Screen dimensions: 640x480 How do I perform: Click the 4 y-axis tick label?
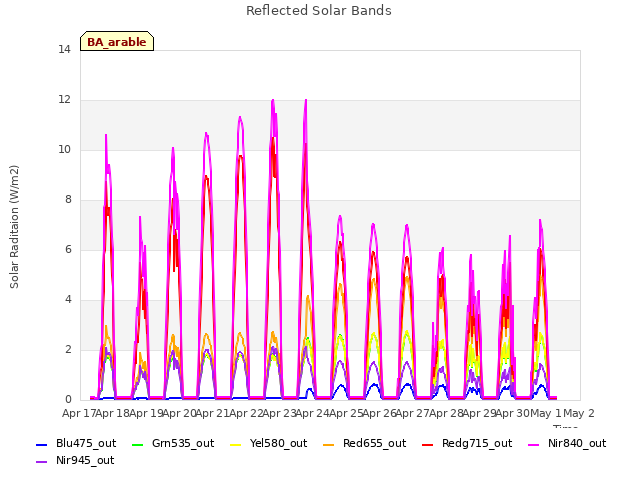coord(68,299)
